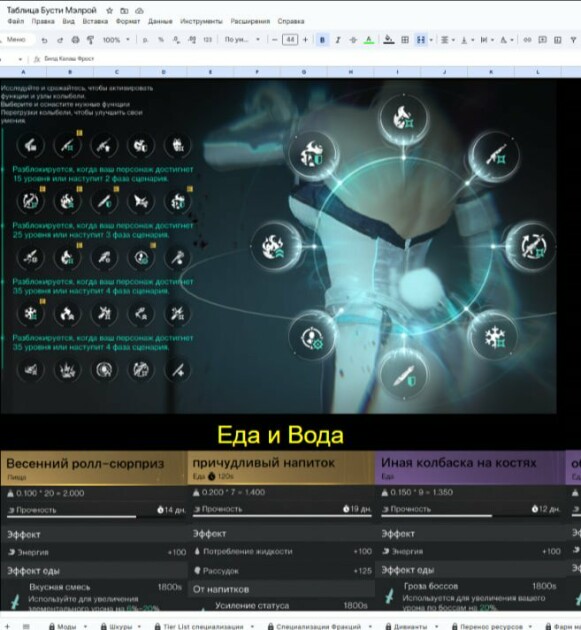Open the Справка menu
This screenshot has height=630, width=581.
(291, 21)
